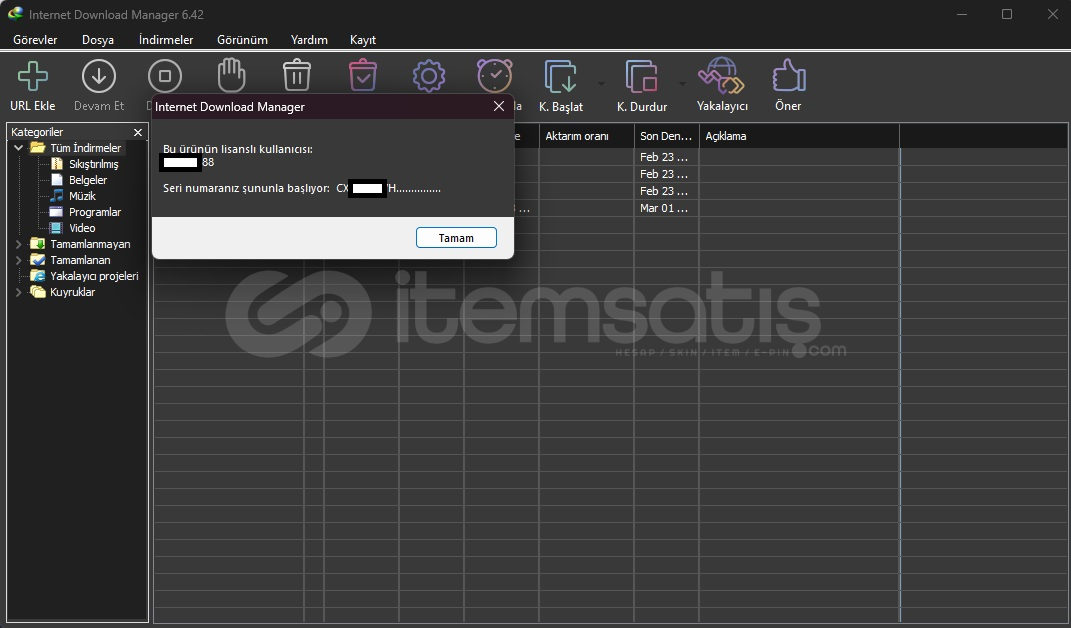Click the K. Durdur queue icon

641,77
